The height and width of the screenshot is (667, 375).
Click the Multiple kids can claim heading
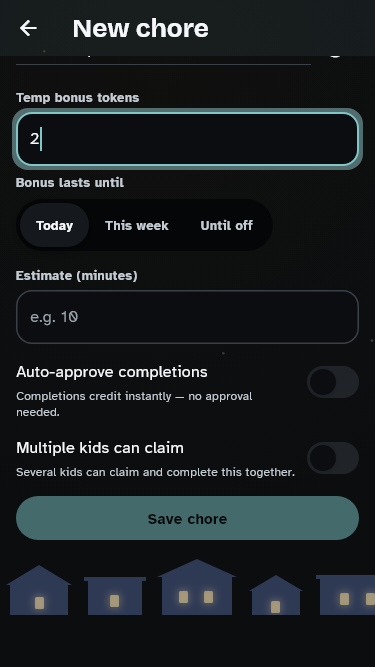pyautogui.click(x=100, y=448)
